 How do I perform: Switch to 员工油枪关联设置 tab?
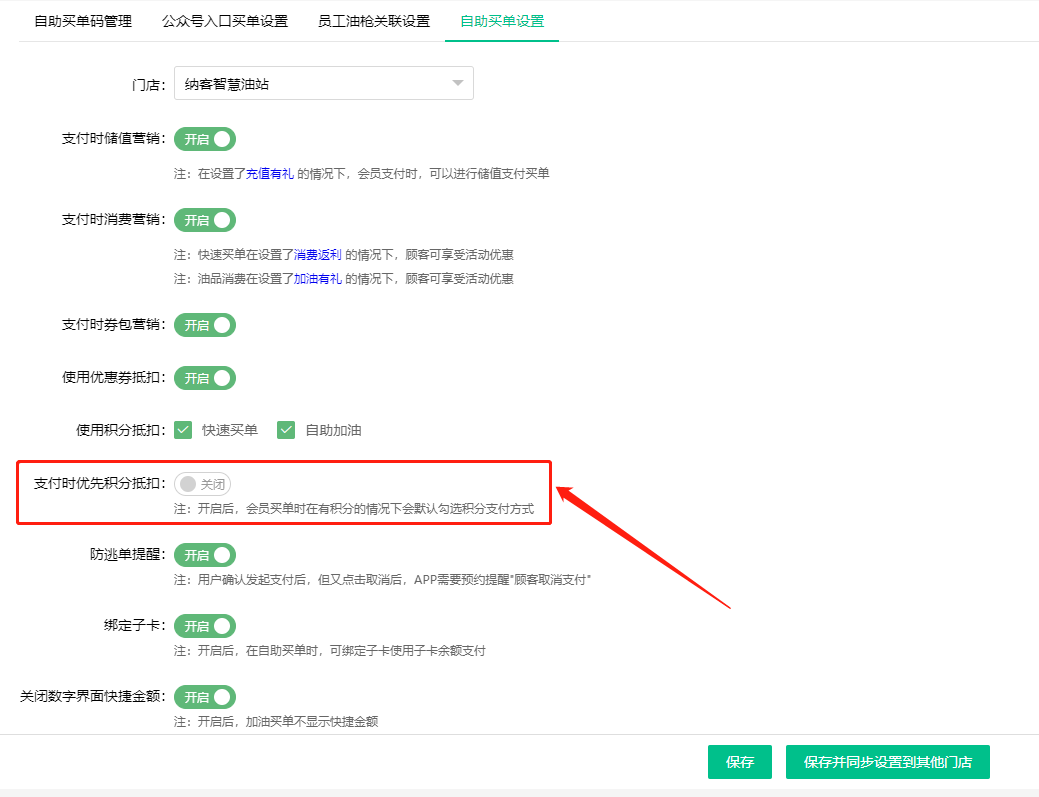click(x=371, y=19)
